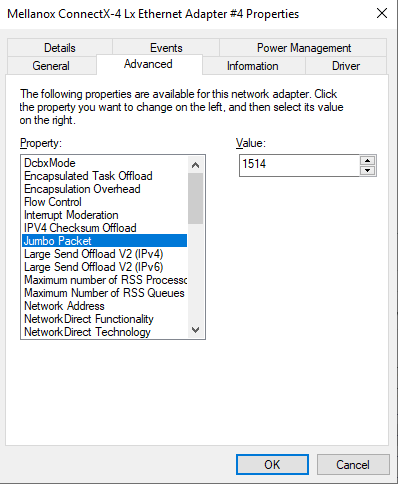Image resolution: width=398 pixels, height=484 pixels.
Task: Switch to the General tab
Action: pos(51,66)
